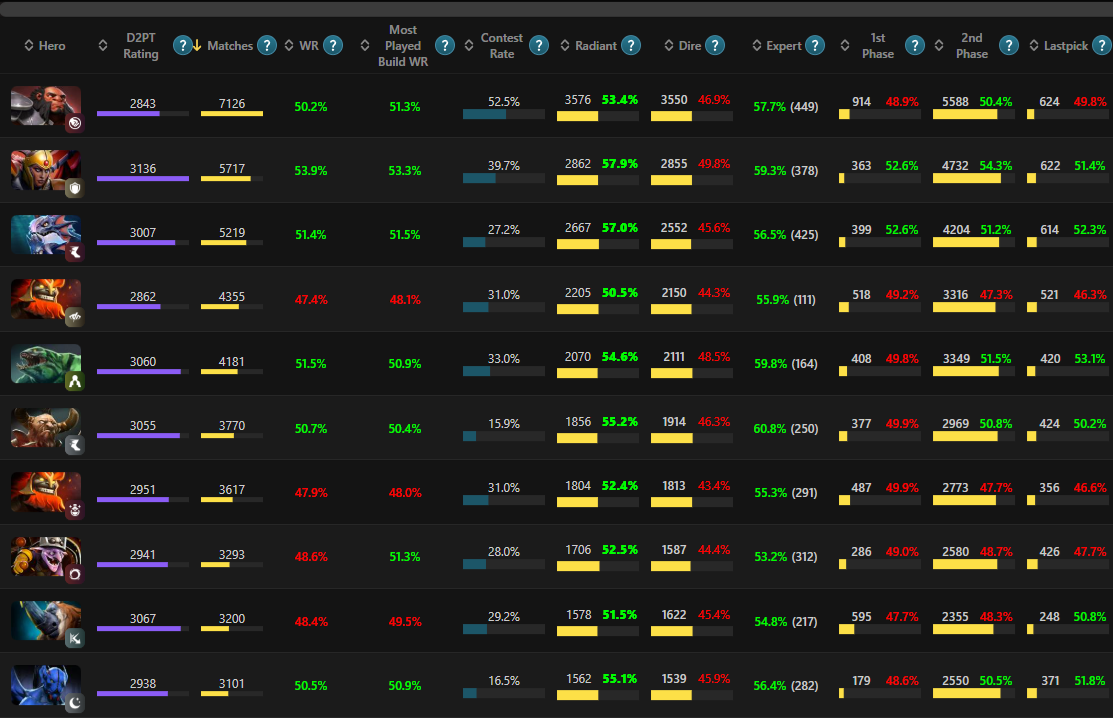Click the descending sort arrow beside Matches
The height and width of the screenshot is (718, 1113).
pyautogui.click(x=197, y=45)
